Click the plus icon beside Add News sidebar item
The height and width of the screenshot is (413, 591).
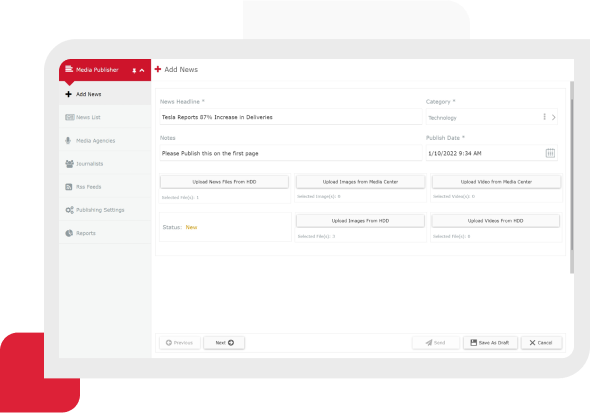click(x=69, y=94)
